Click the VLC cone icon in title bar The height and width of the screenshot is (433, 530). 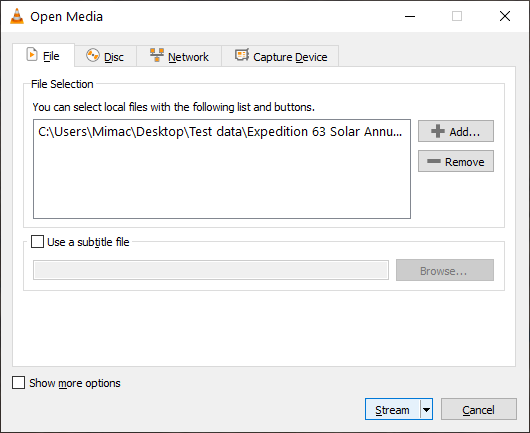(17, 16)
